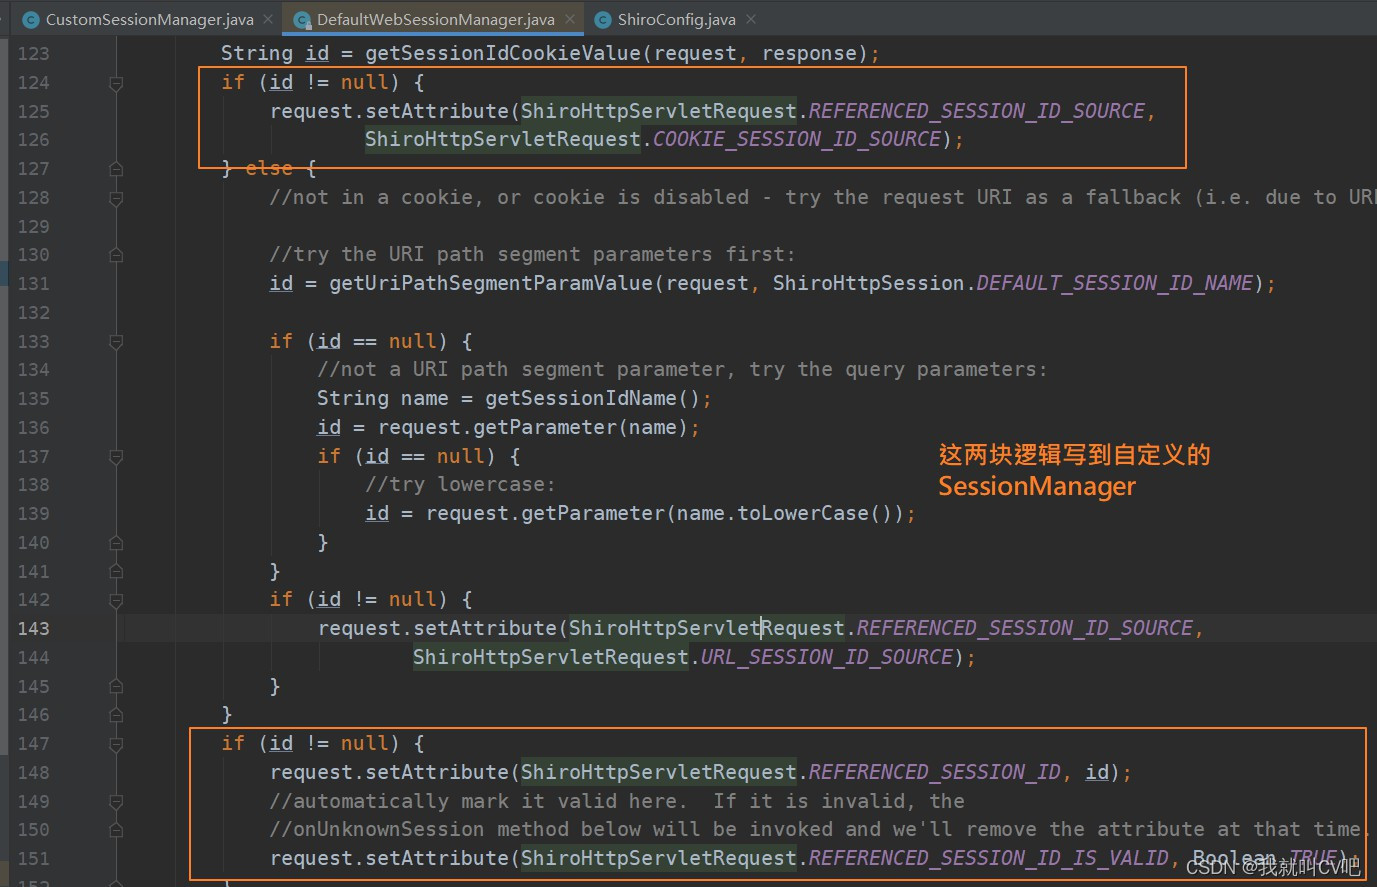Viewport: 1377px width, 887px height.
Task: Click the underlined id variable on line 139
Action: point(377,514)
